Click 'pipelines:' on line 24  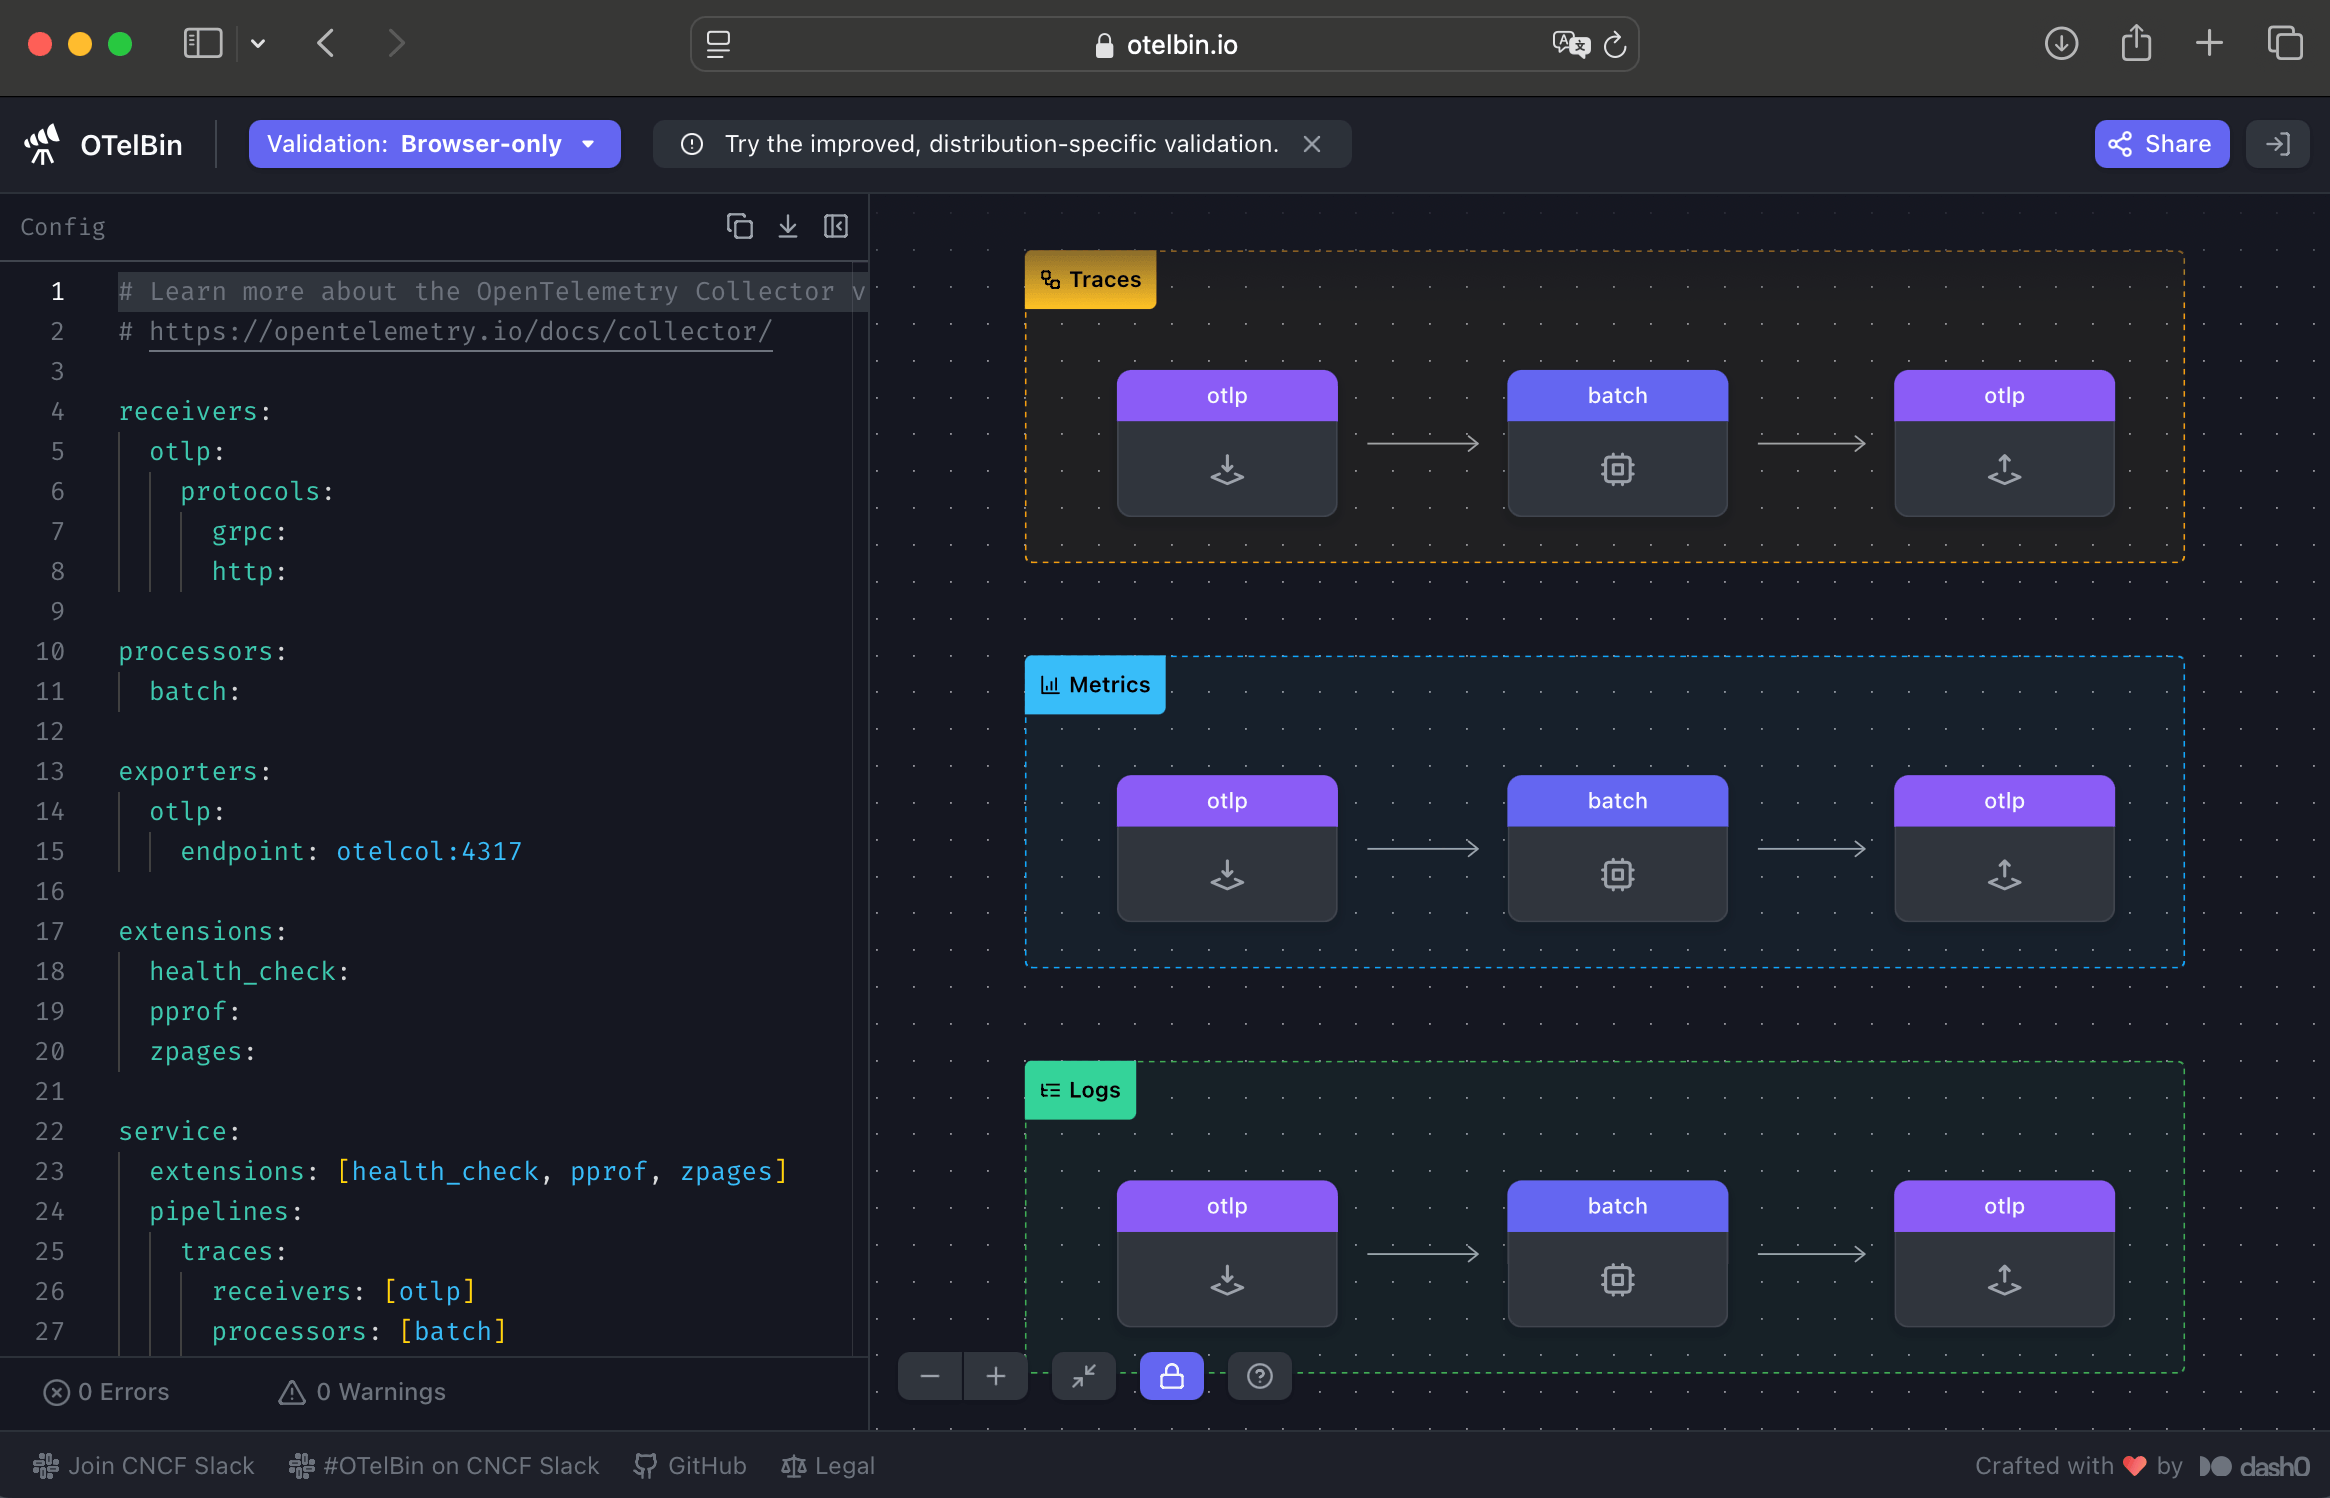point(226,1211)
